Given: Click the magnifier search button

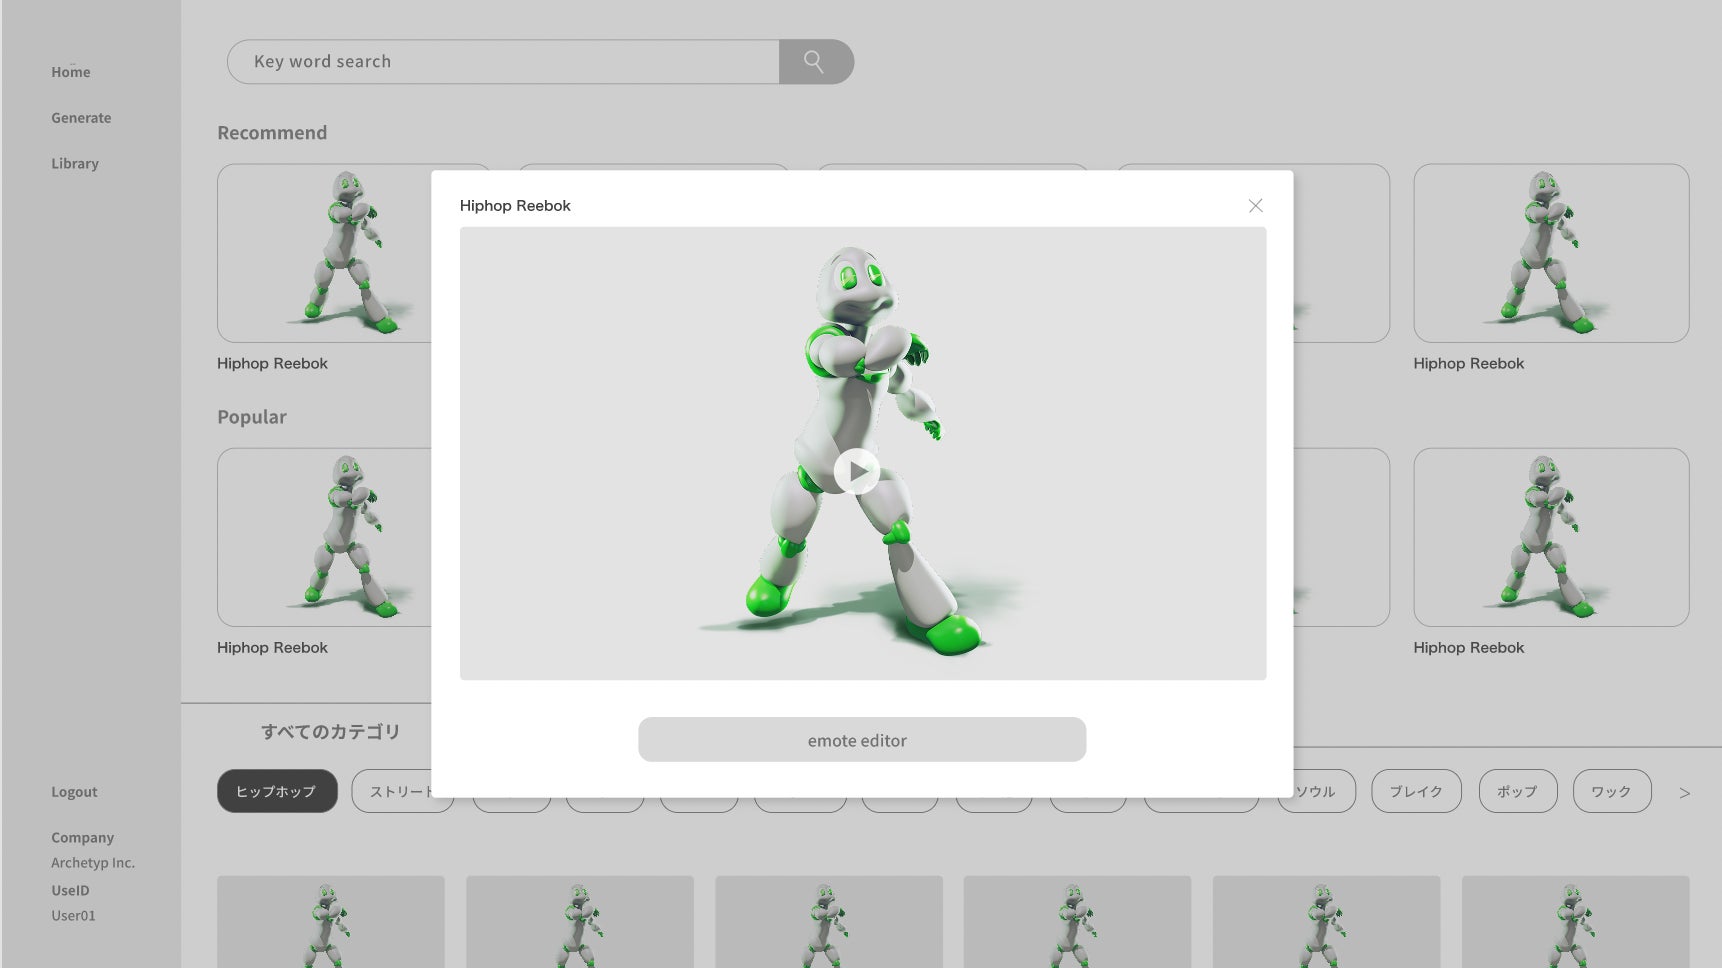Looking at the screenshot, I should [816, 62].
